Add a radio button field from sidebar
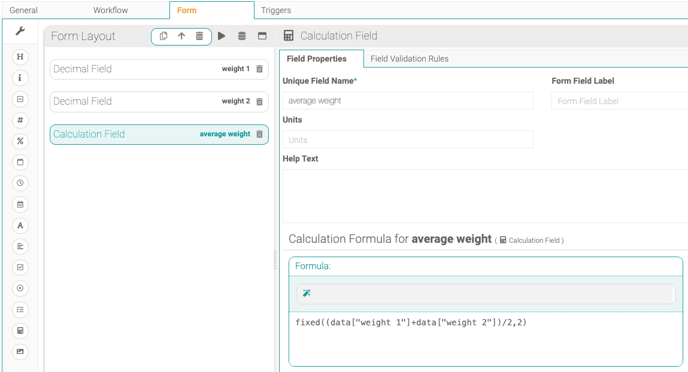This screenshot has width=688, height=372. [20, 288]
